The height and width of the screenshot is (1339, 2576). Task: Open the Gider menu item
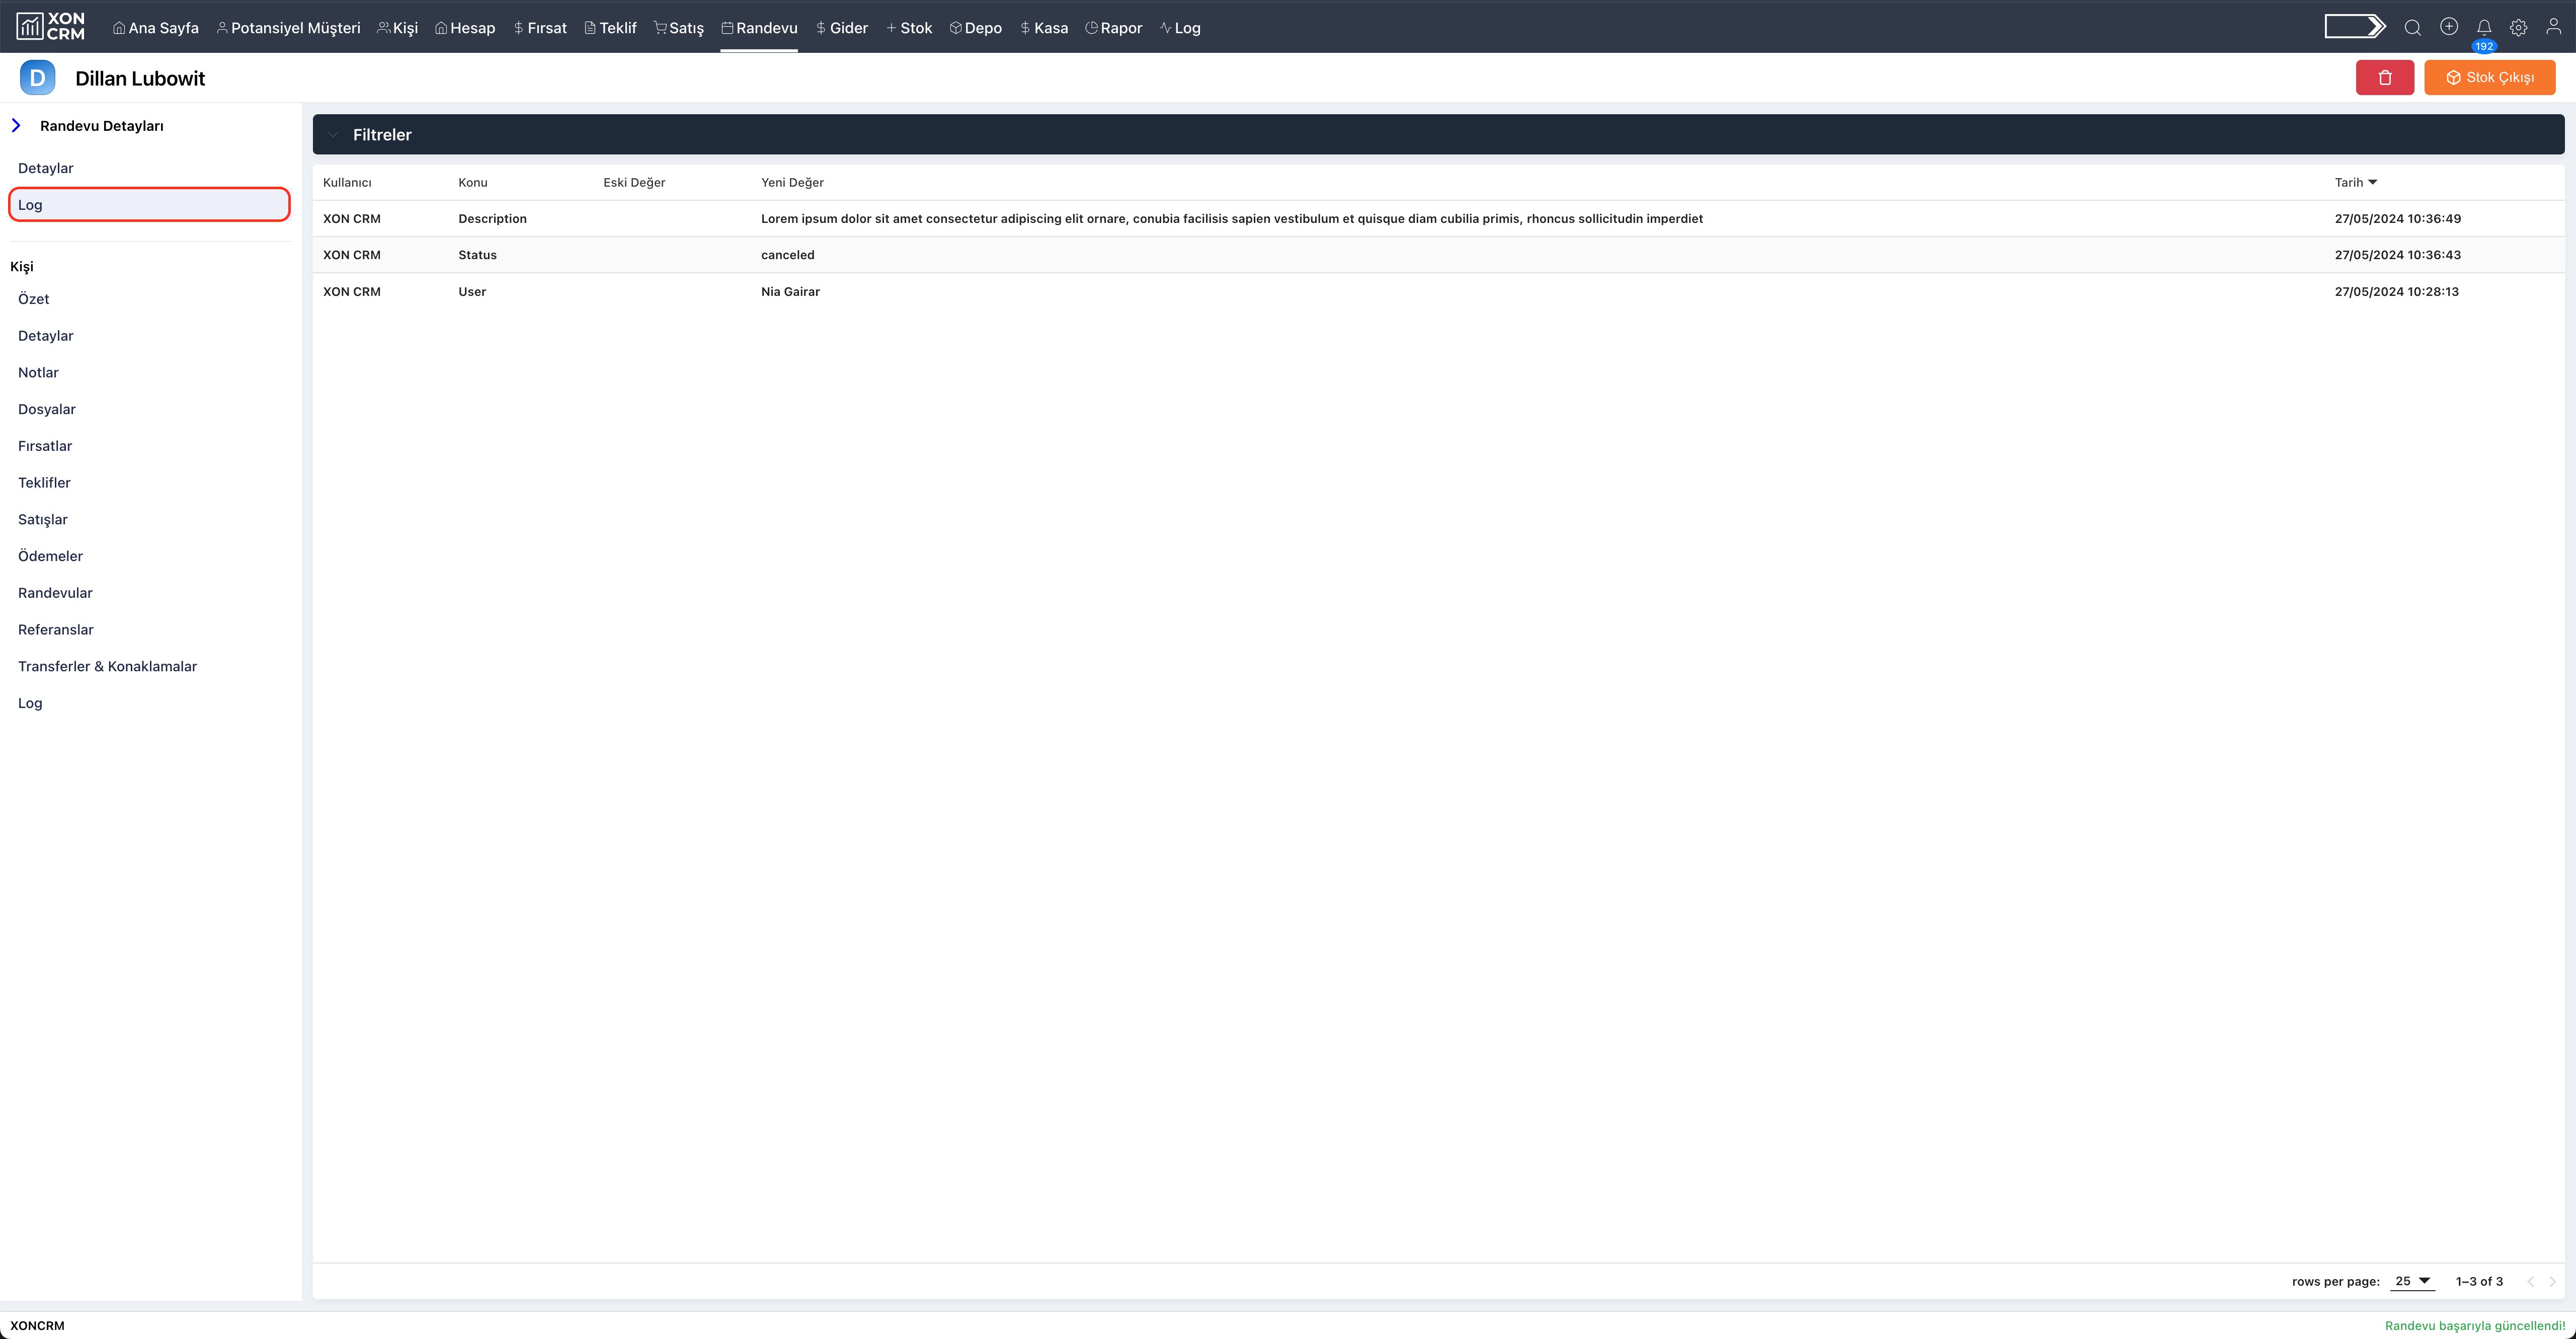[x=842, y=28]
